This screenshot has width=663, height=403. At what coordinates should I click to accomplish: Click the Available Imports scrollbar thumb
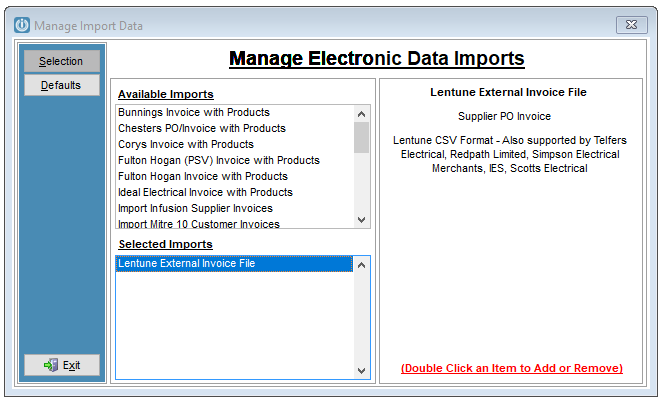coord(362,137)
